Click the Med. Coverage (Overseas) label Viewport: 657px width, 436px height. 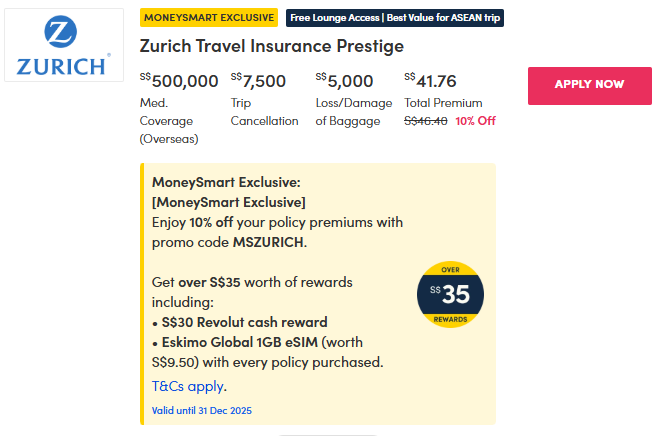tap(169, 121)
